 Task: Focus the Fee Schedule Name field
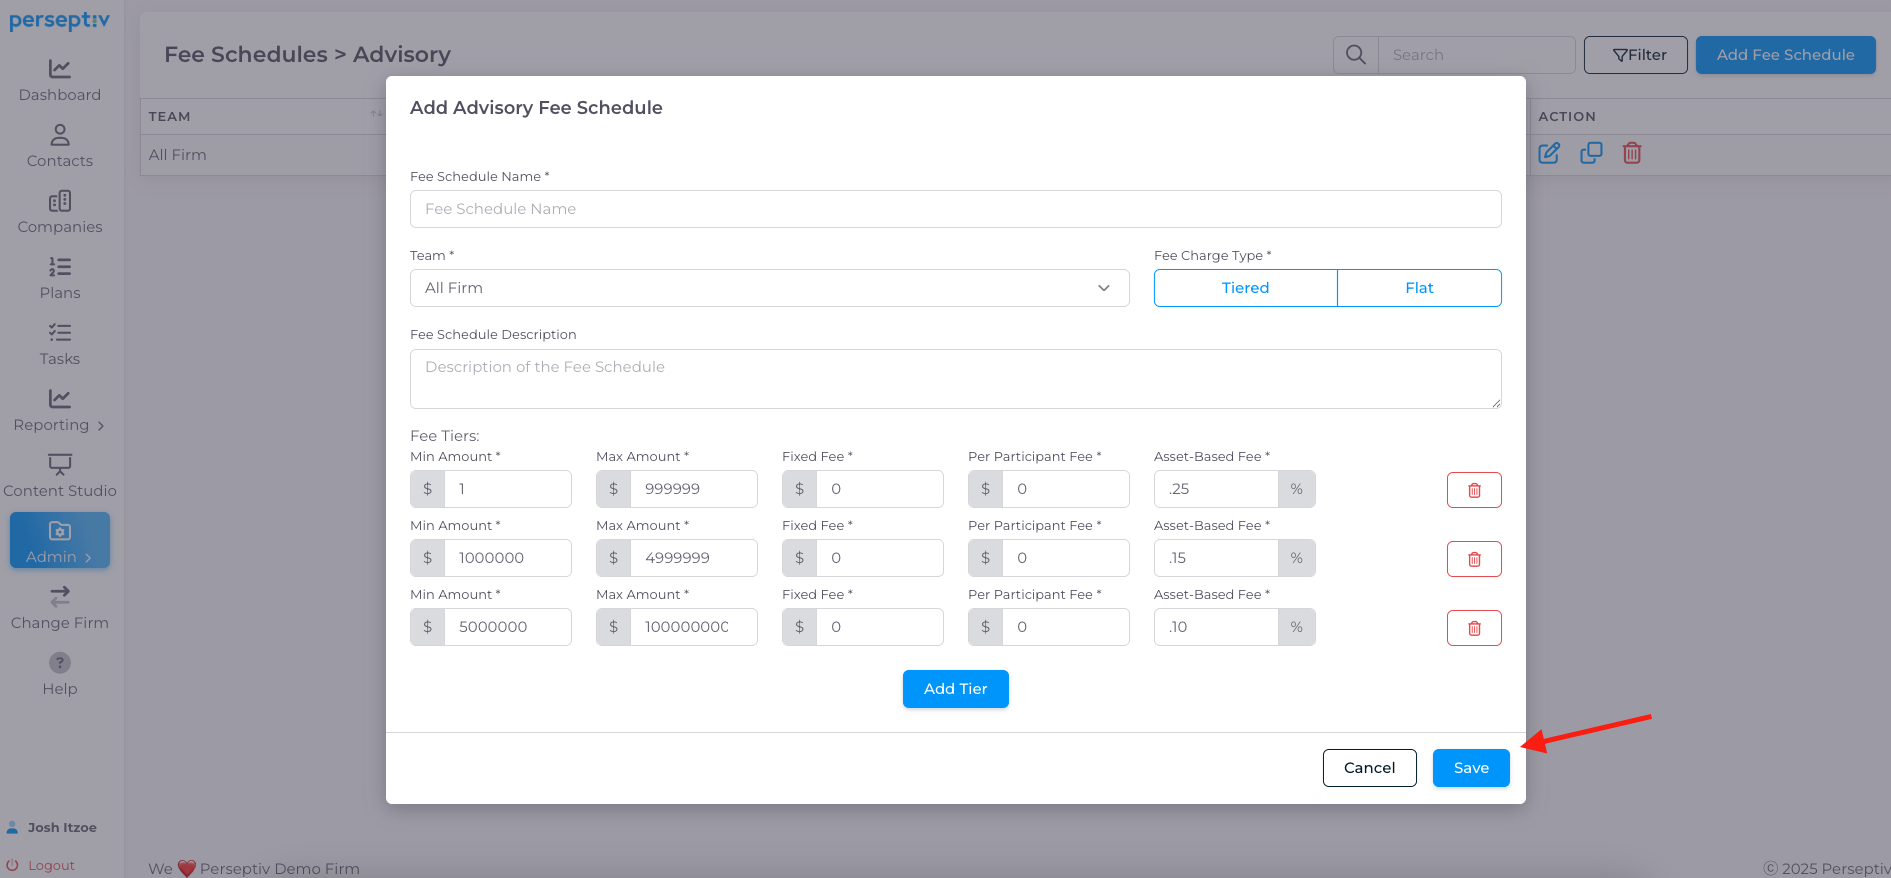click(x=955, y=209)
